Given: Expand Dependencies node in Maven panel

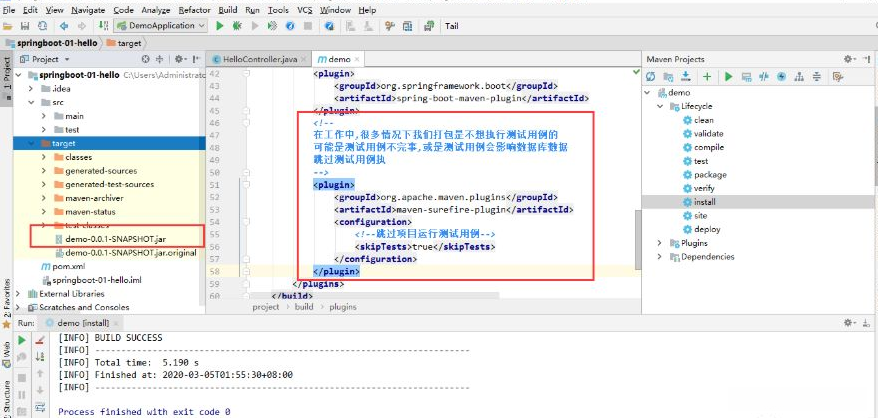Looking at the screenshot, I should click(x=660, y=257).
